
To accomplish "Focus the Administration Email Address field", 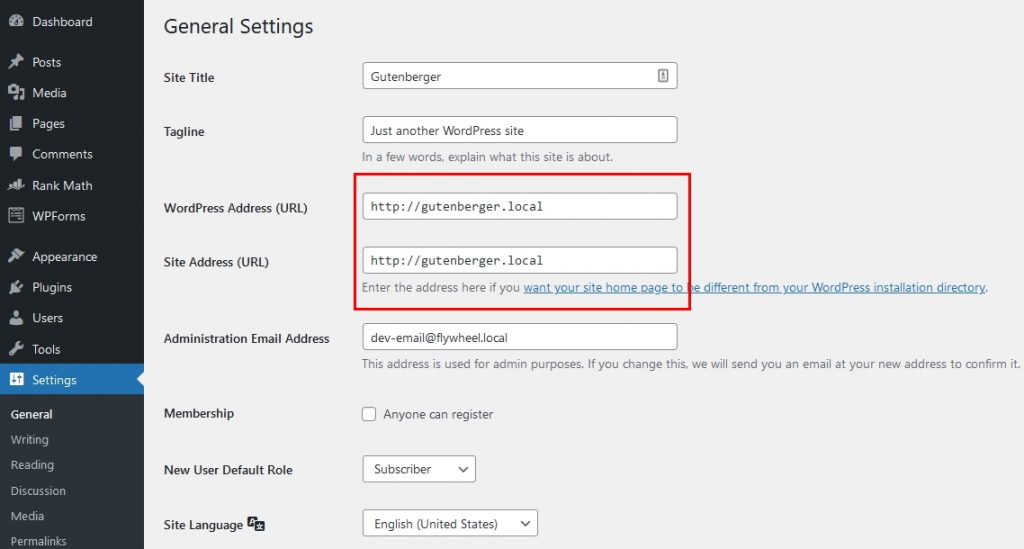I will pos(519,337).
